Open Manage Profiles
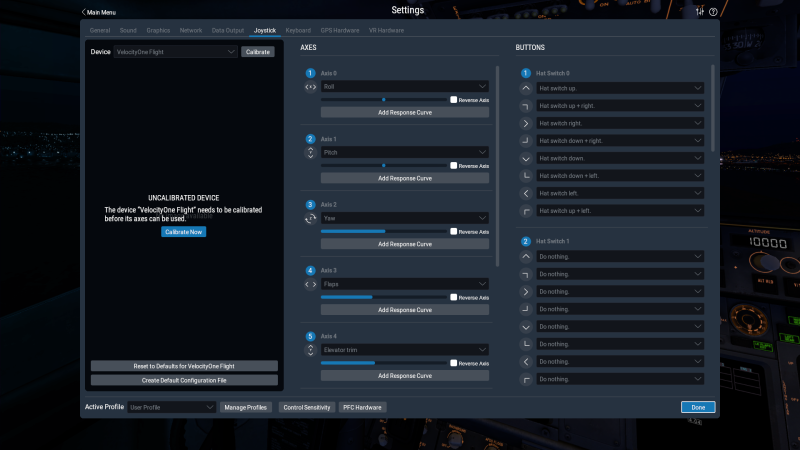This screenshot has height=450, width=800. coord(245,408)
